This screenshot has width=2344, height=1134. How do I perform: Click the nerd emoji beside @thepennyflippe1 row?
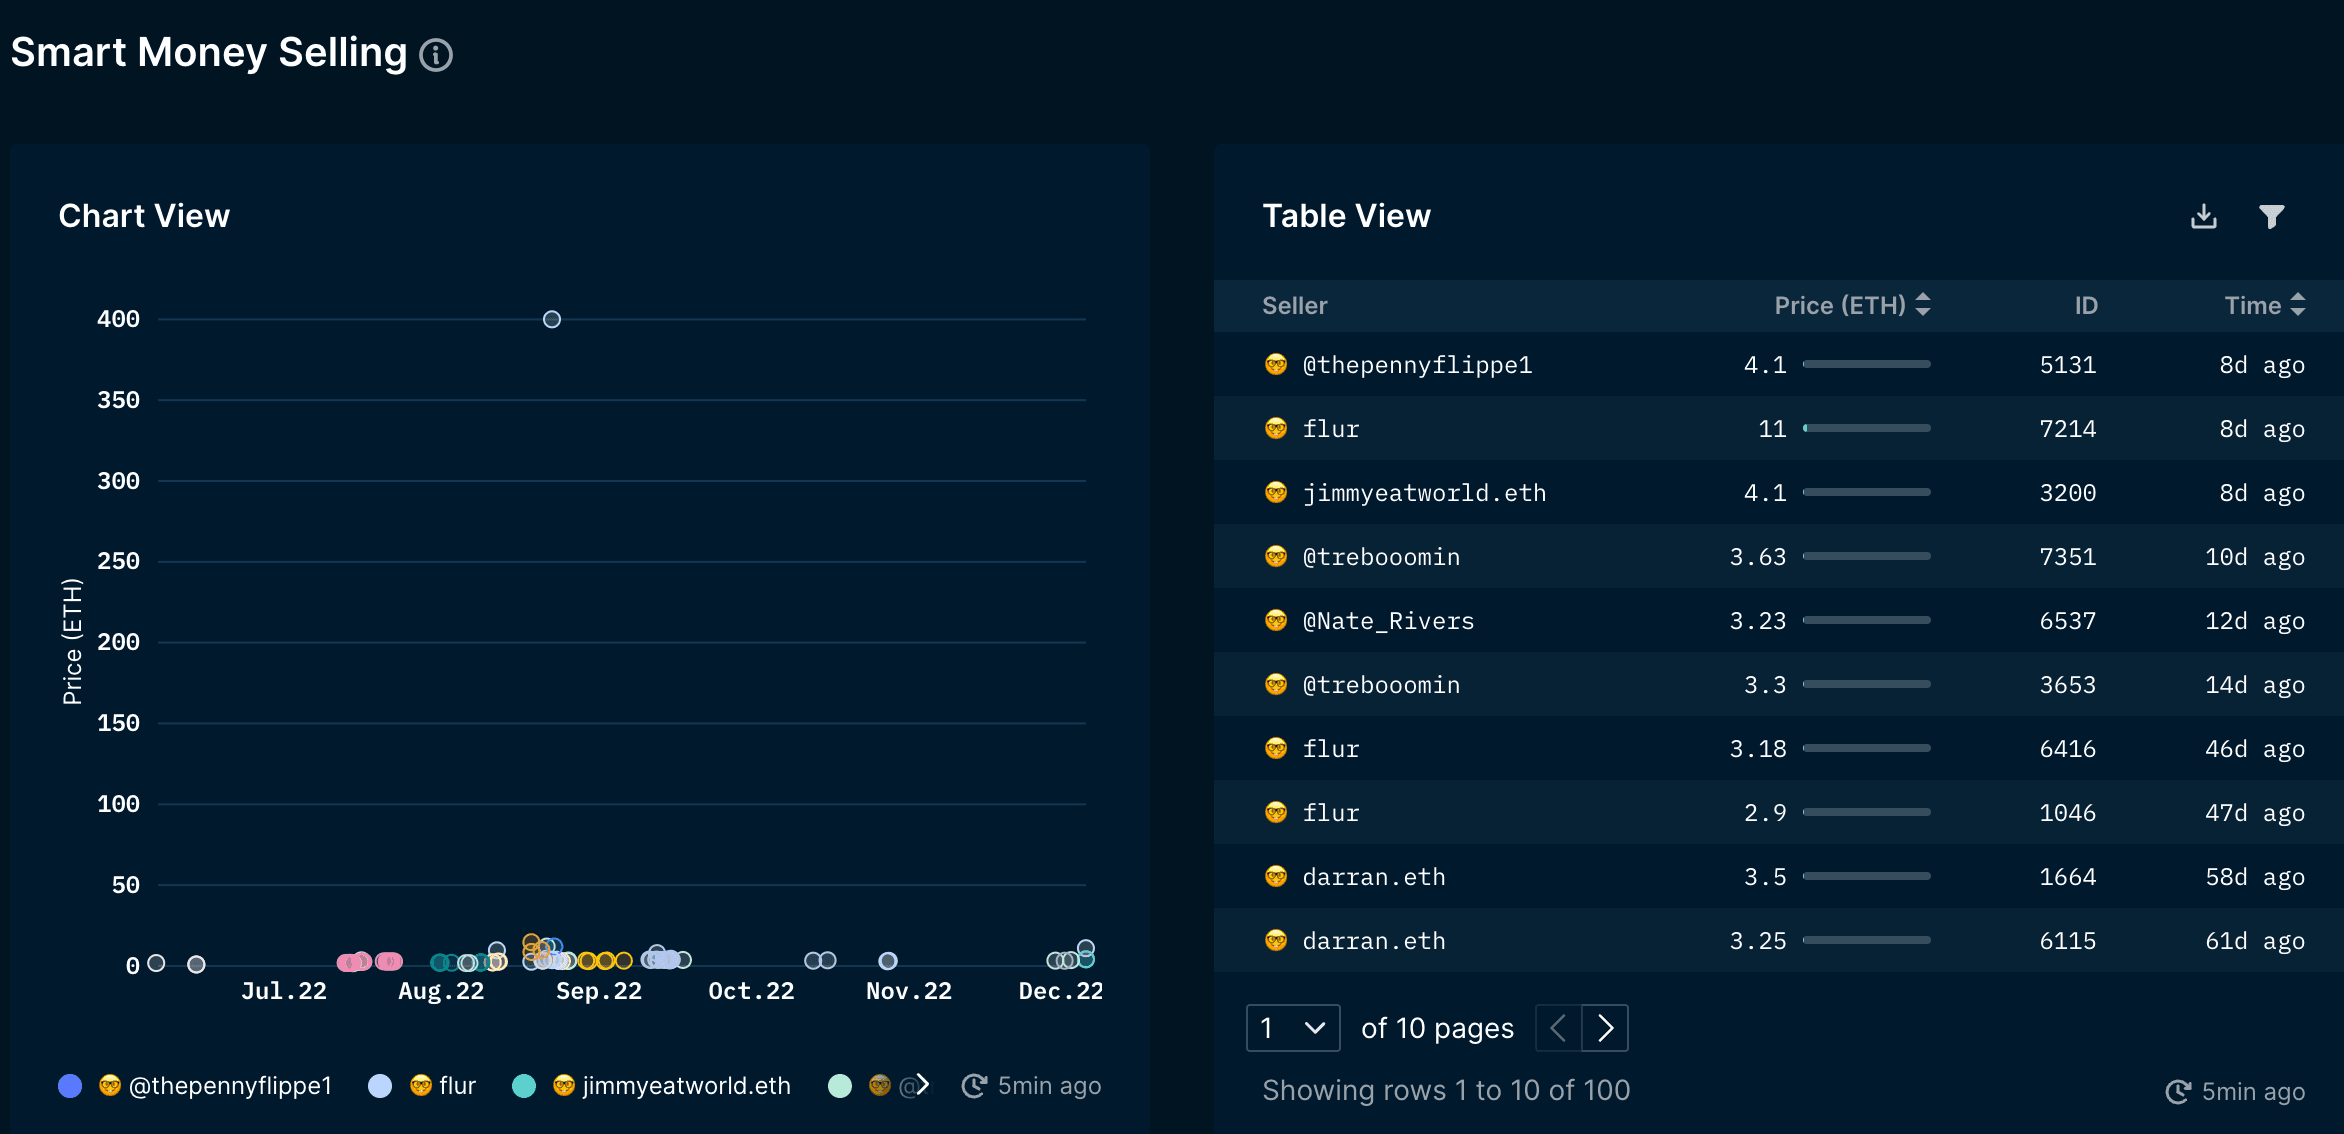point(1277,364)
